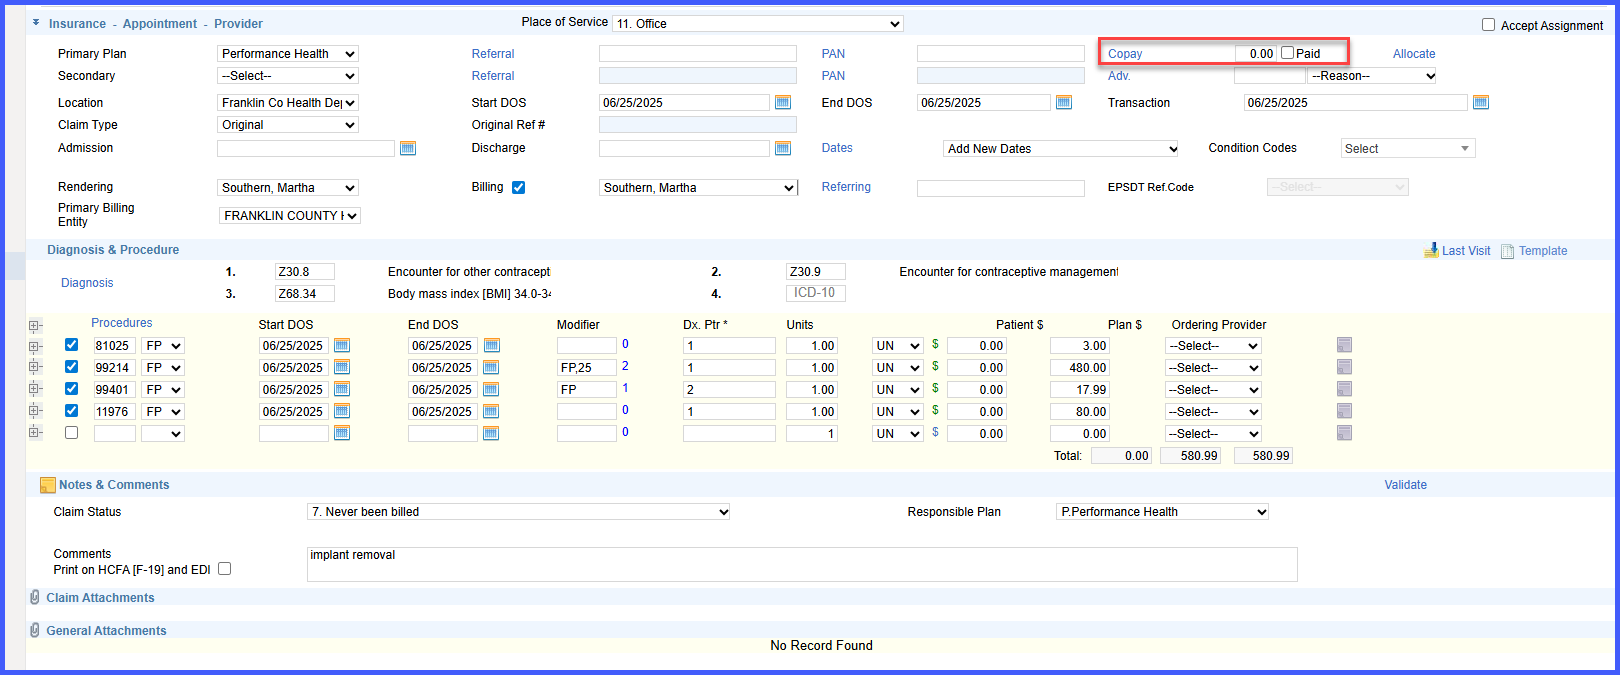
Task: Click the dollar sign icon for 99214 row
Action: click(x=935, y=366)
